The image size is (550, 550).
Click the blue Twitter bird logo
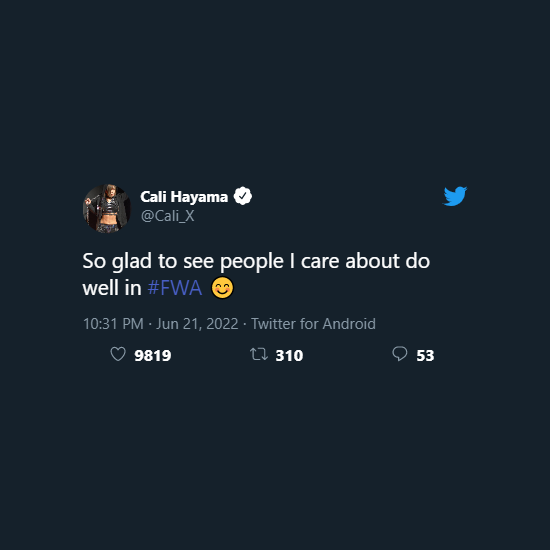point(455,196)
